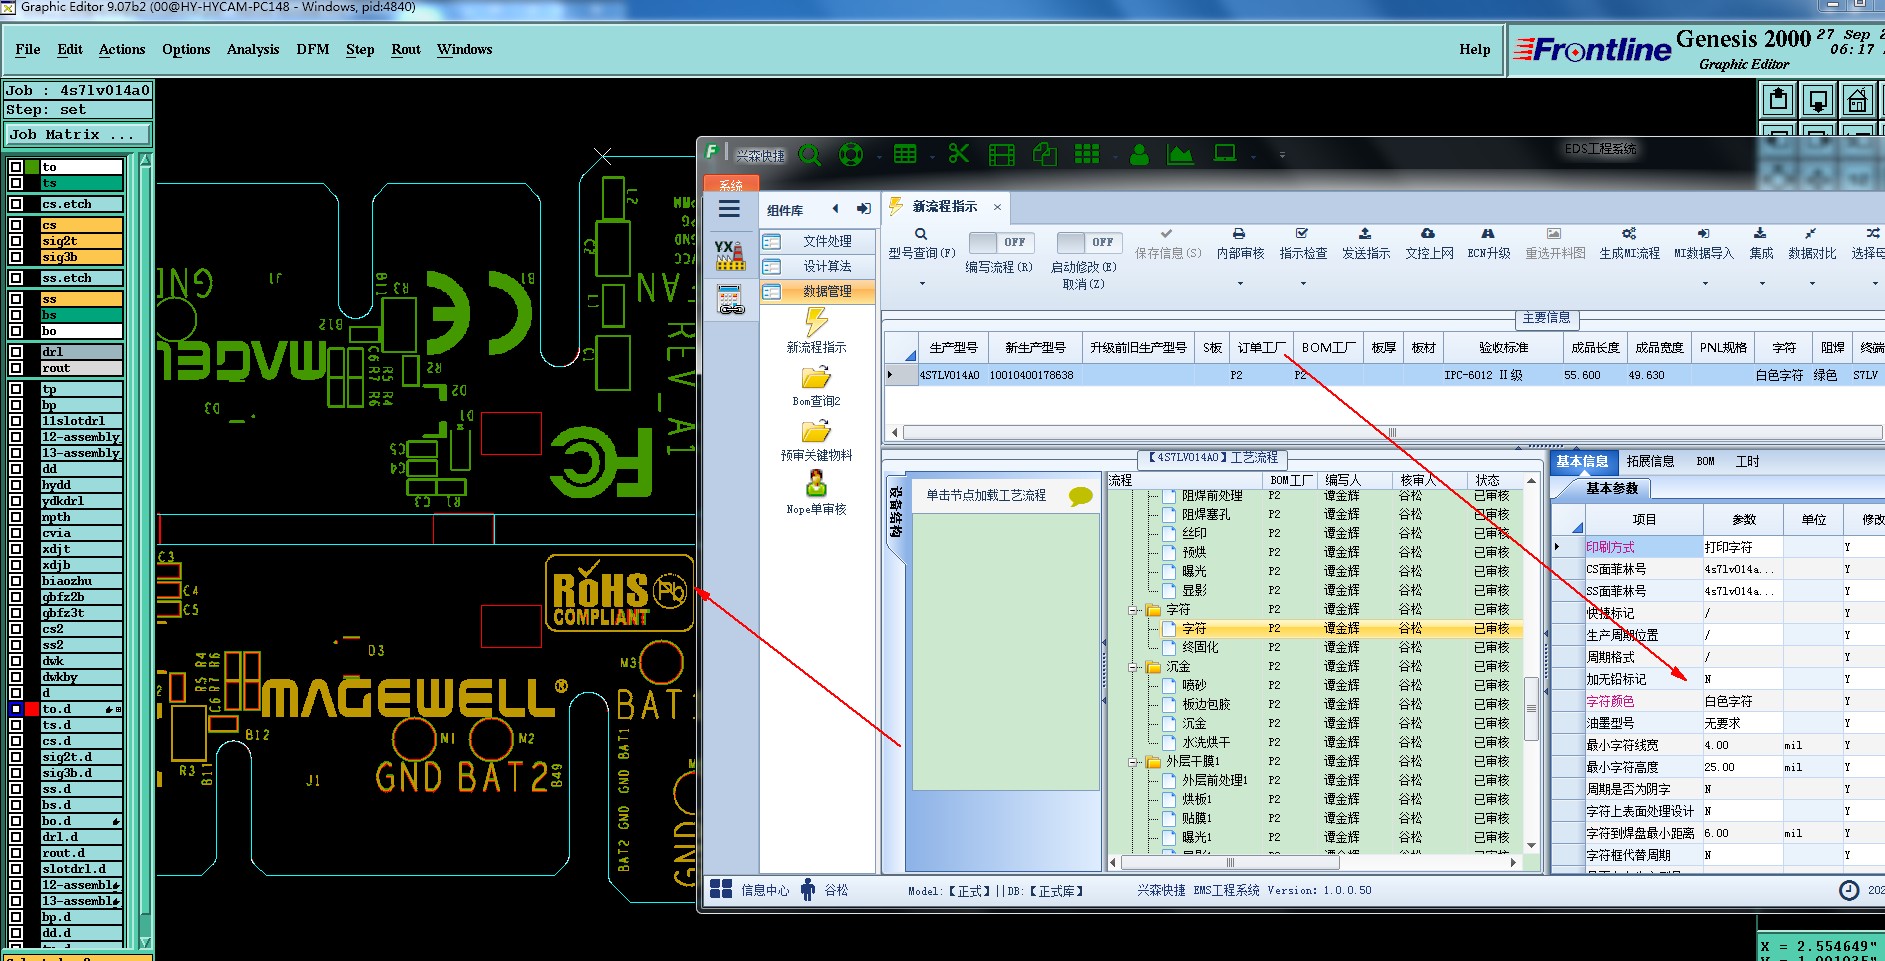The image size is (1885, 961).
Task: Click the green table grid icon
Action: click(x=905, y=154)
